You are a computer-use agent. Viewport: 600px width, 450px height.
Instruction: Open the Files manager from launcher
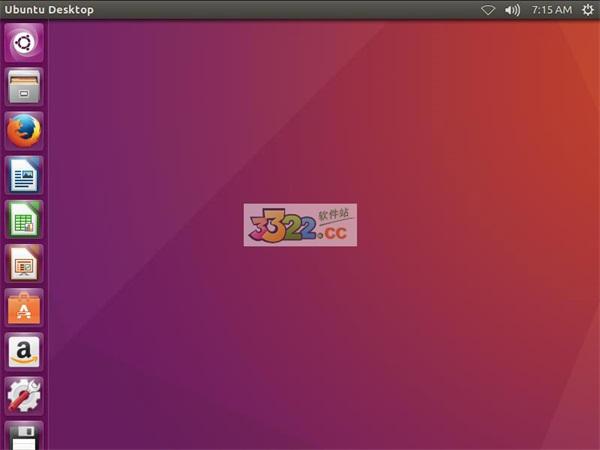(x=24, y=86)
